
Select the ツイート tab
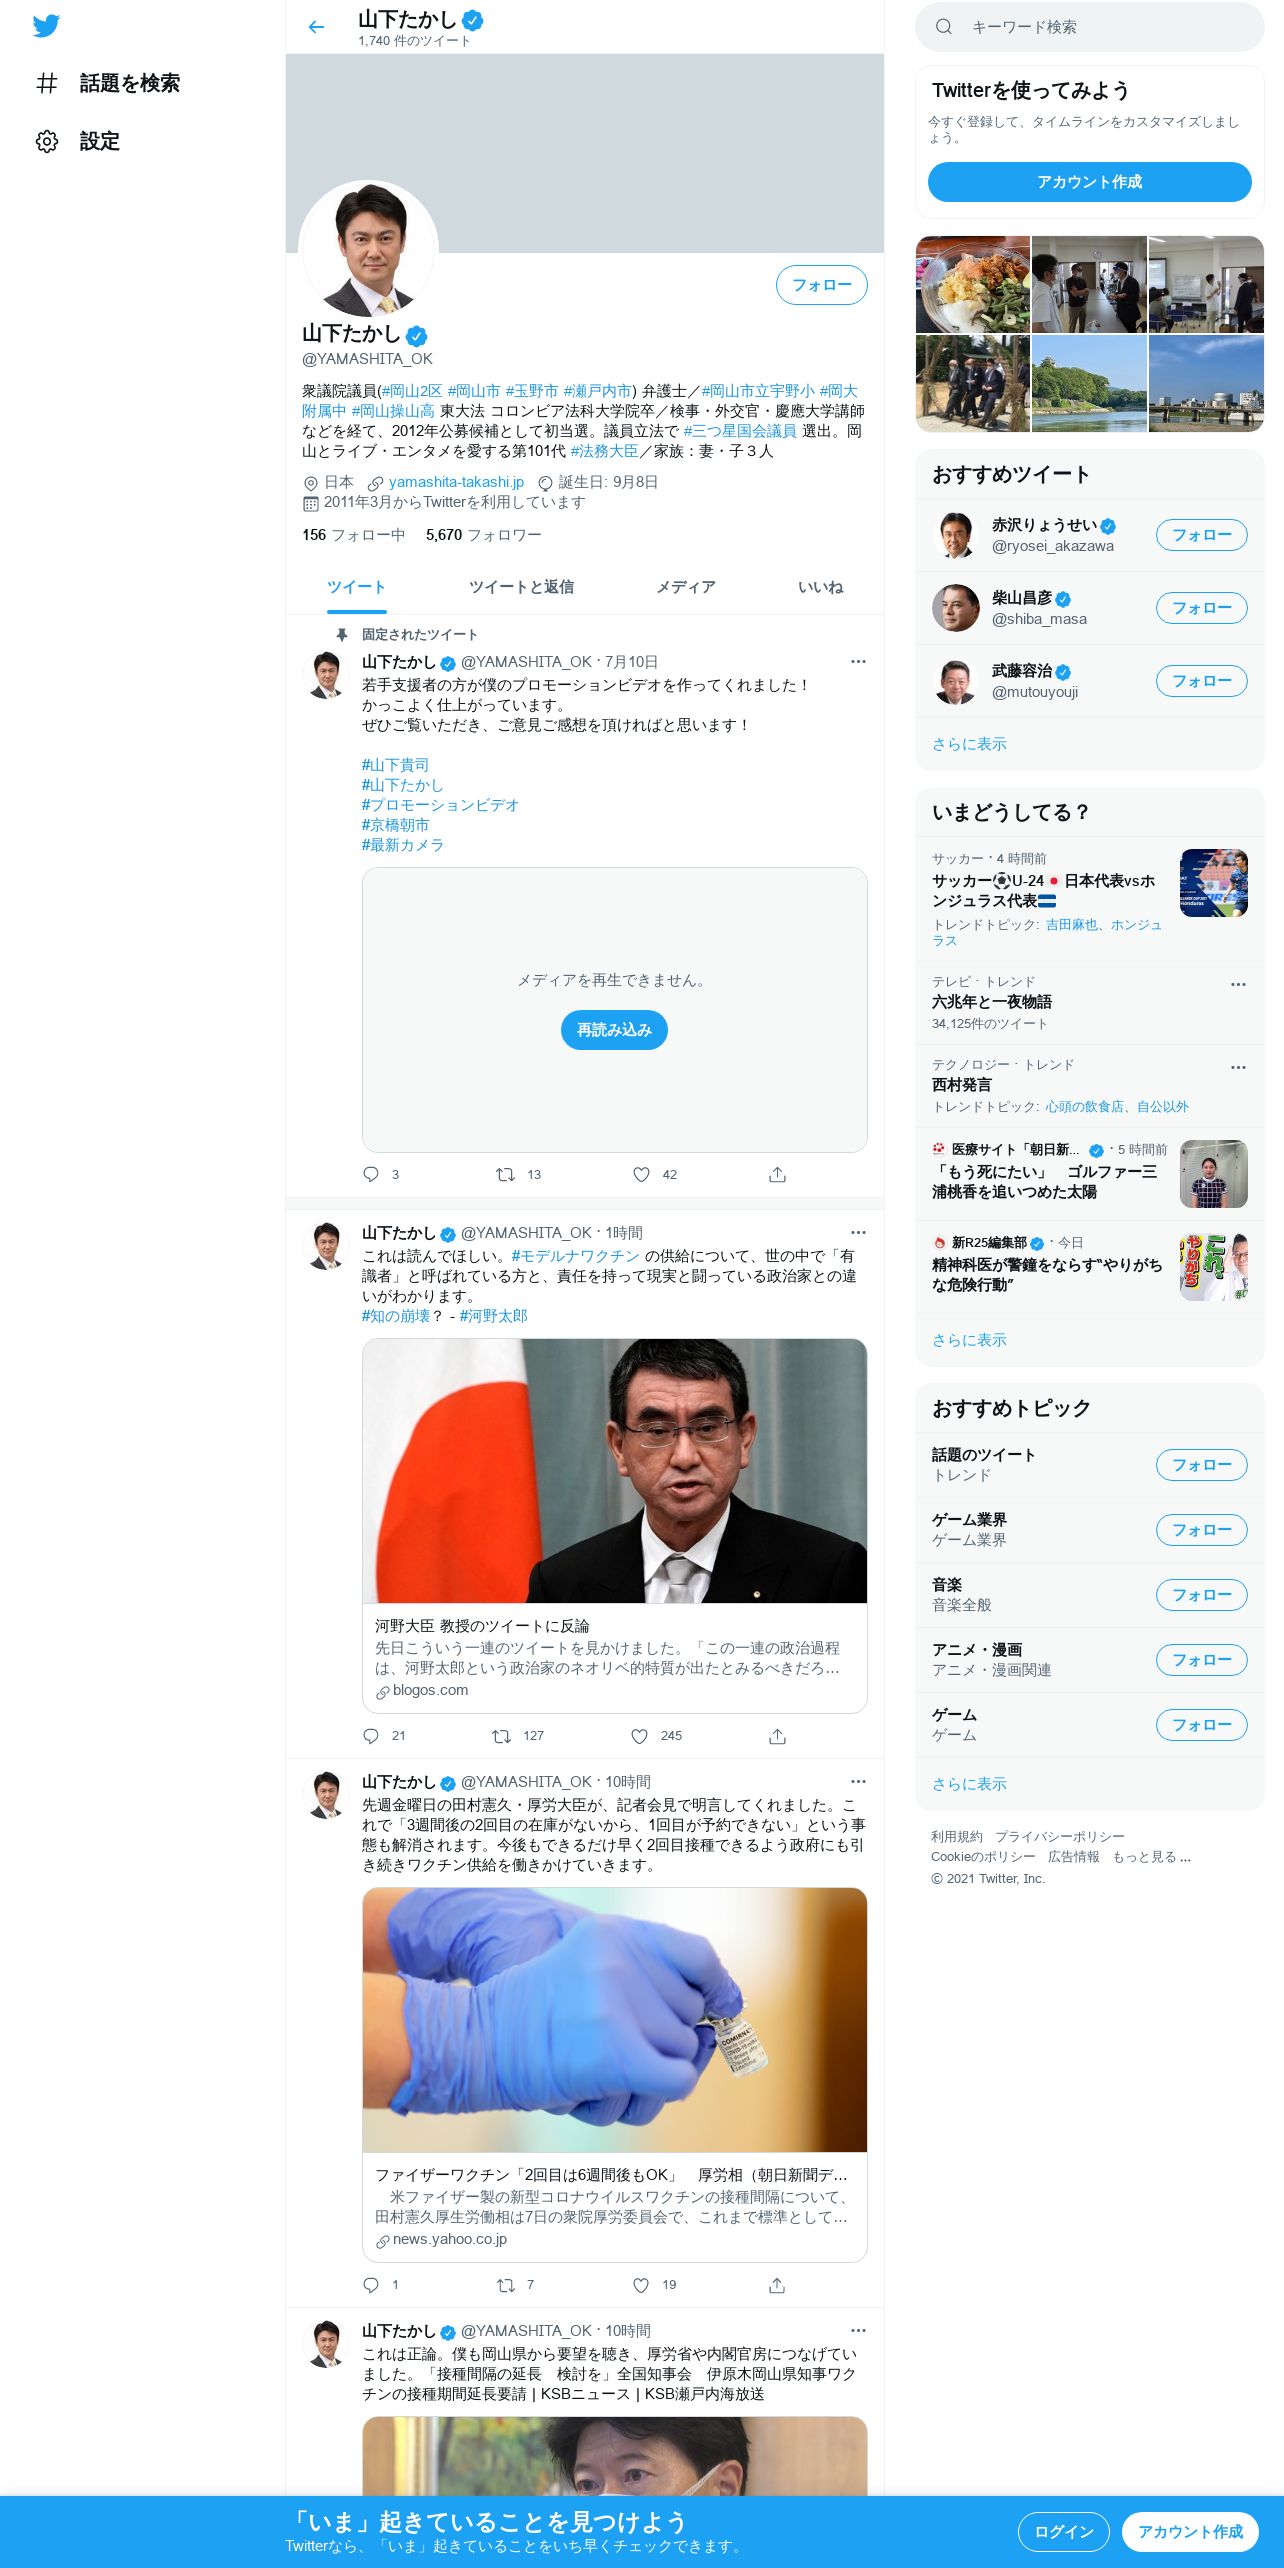356,587
